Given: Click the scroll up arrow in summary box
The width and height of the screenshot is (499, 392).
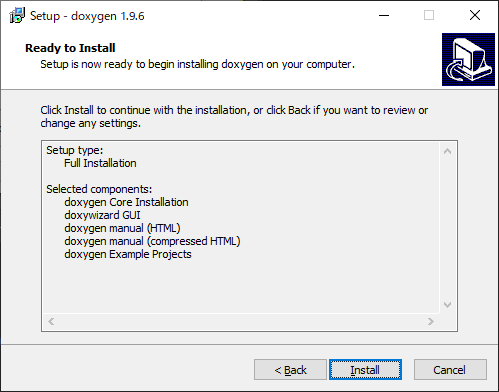Looking at the screenshot, I should (x=447, y=151).
